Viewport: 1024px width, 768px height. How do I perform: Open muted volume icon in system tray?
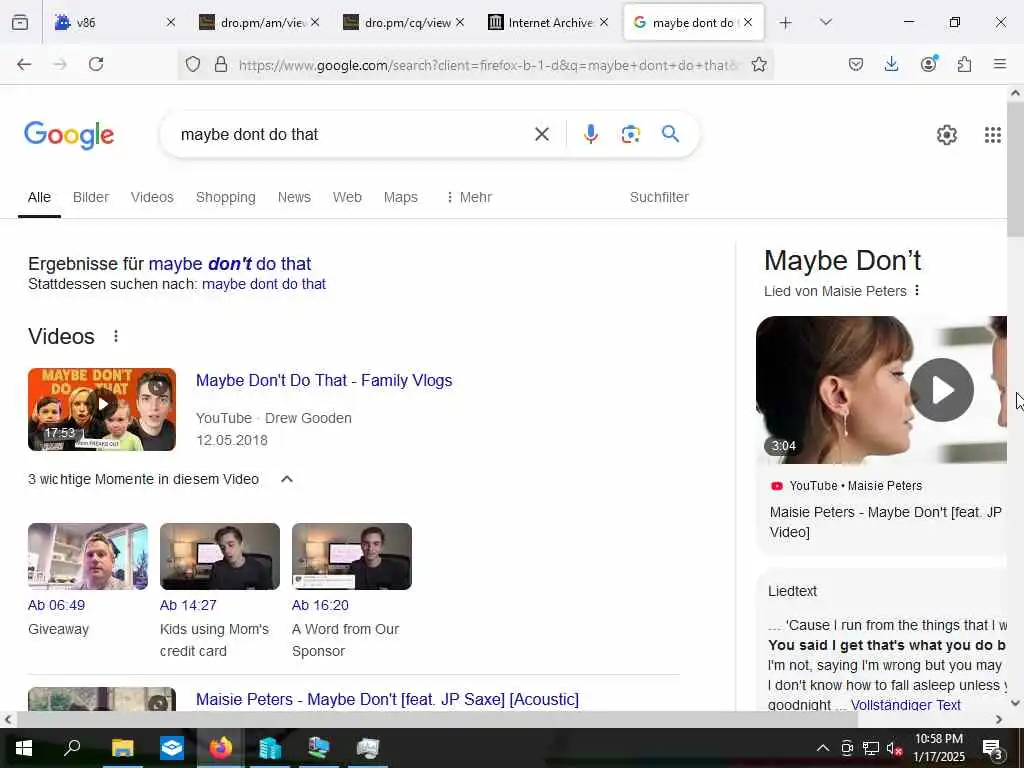pos(894,748)
